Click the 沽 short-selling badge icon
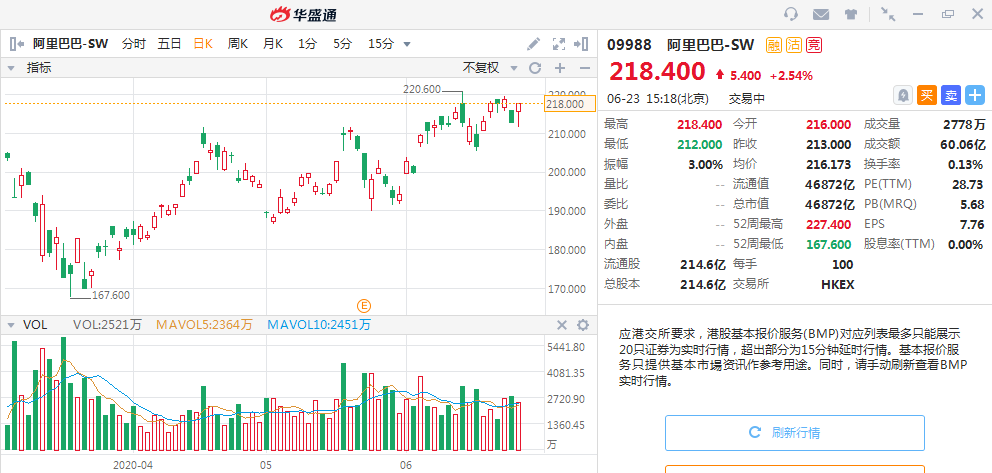The height and width of the screenshot is (473, 992). point(794,45)
